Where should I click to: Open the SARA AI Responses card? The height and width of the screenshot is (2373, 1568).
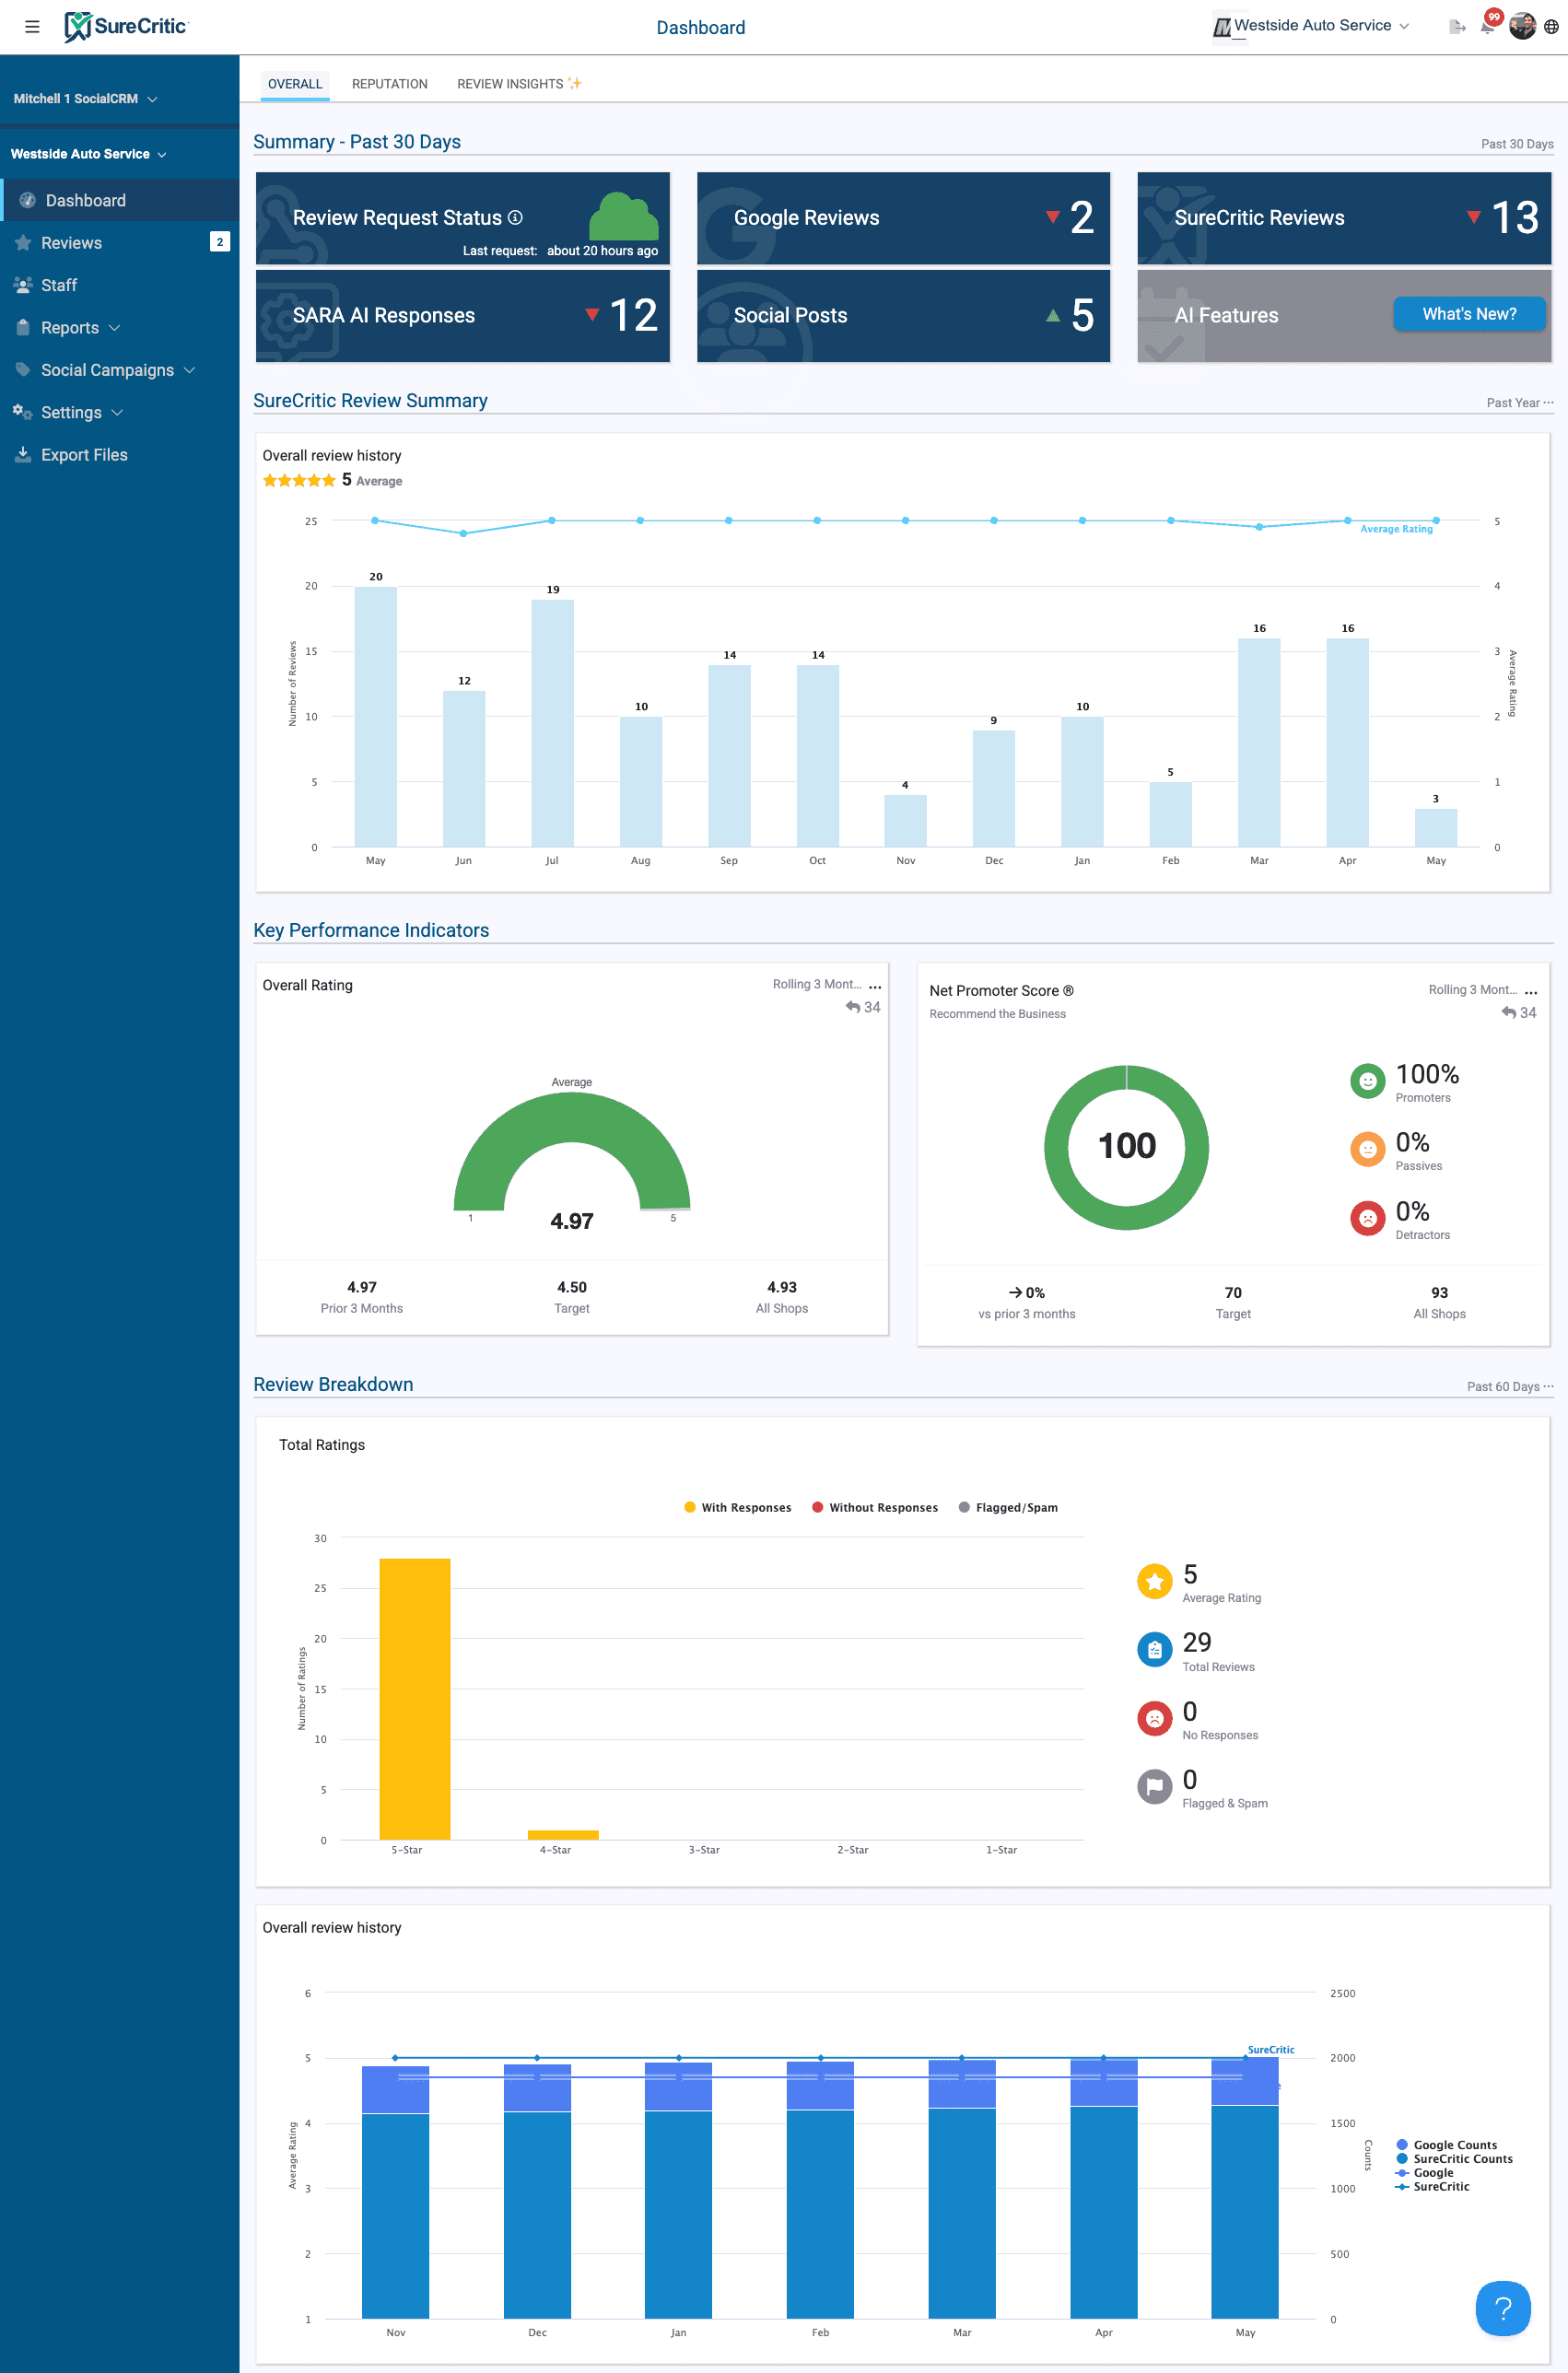point(462,316)
